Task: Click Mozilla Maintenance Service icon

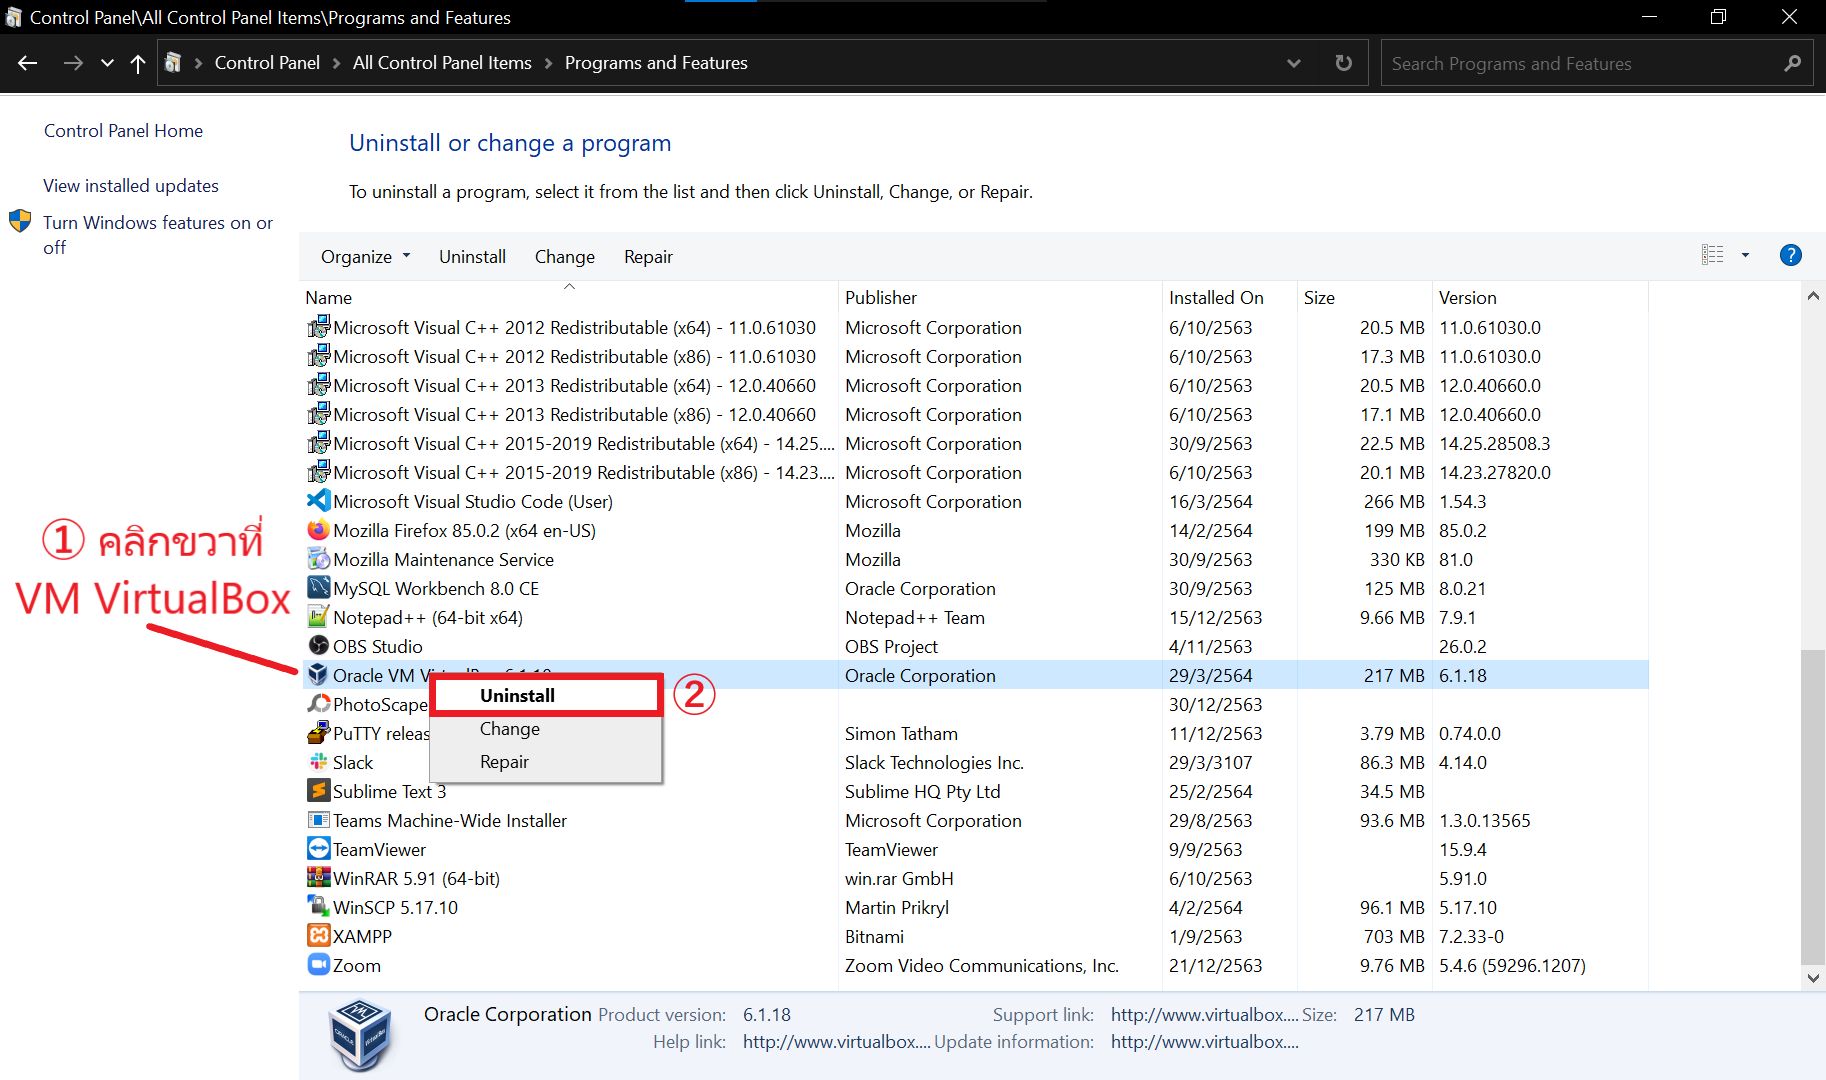Action: tap(318, 559)
